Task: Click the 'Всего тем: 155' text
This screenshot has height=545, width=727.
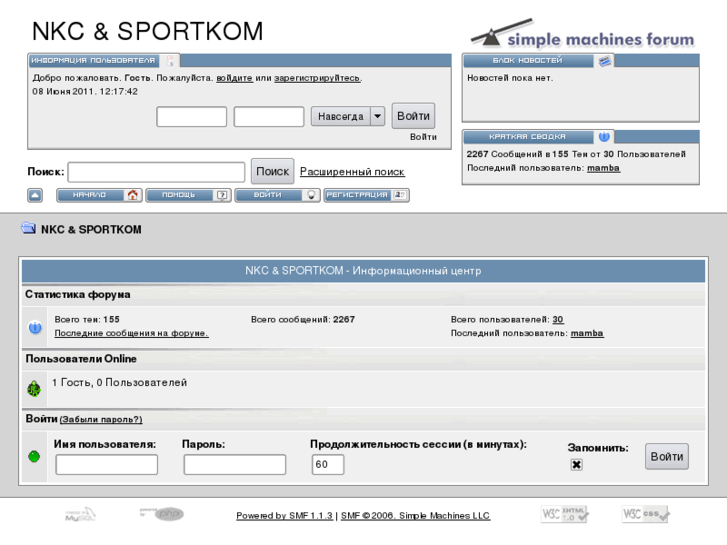Action: tap(87, 319)
